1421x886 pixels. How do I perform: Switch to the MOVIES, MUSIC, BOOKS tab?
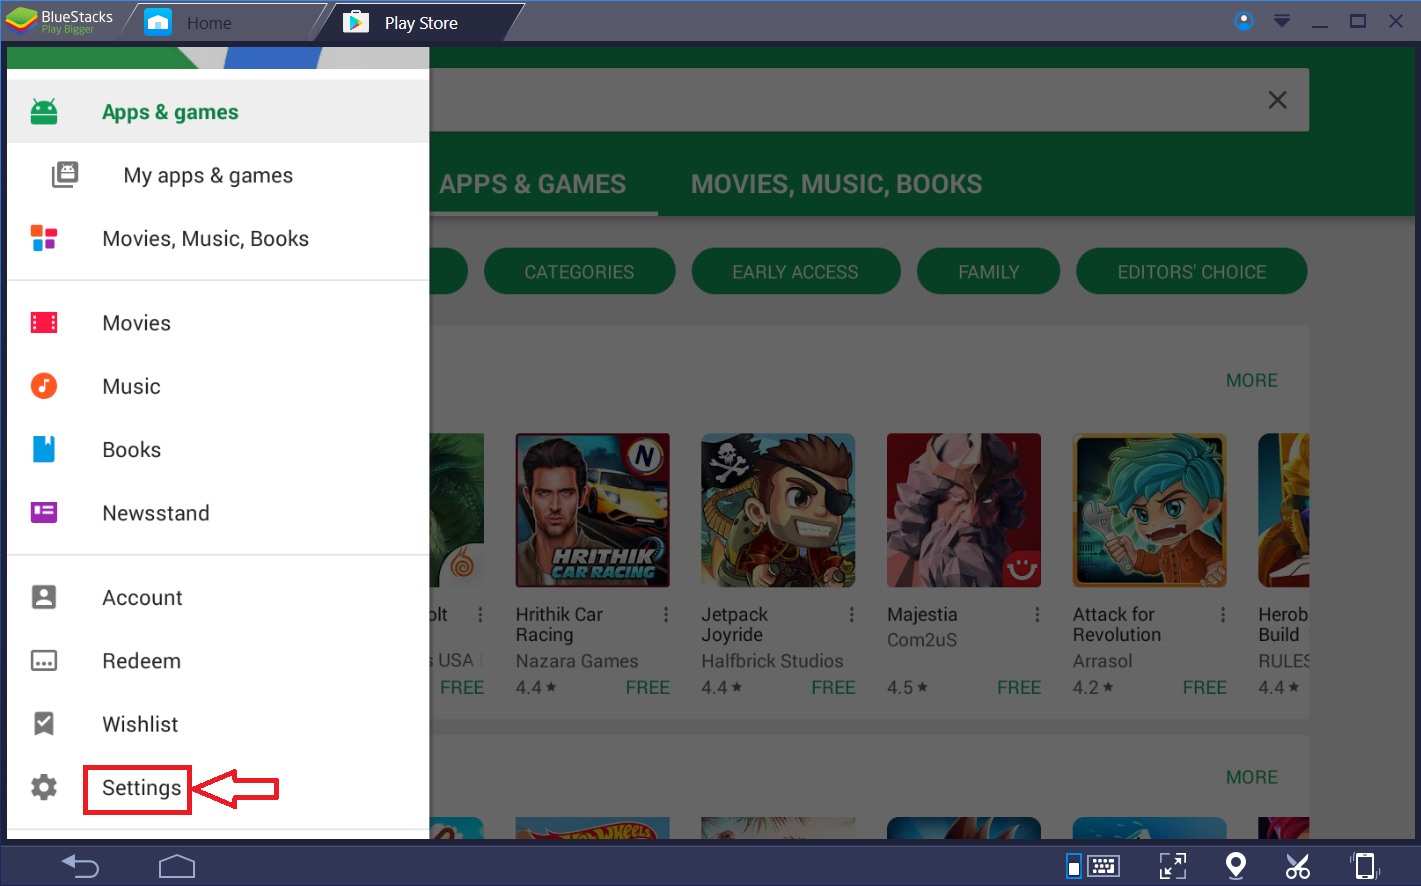[836, 184]
